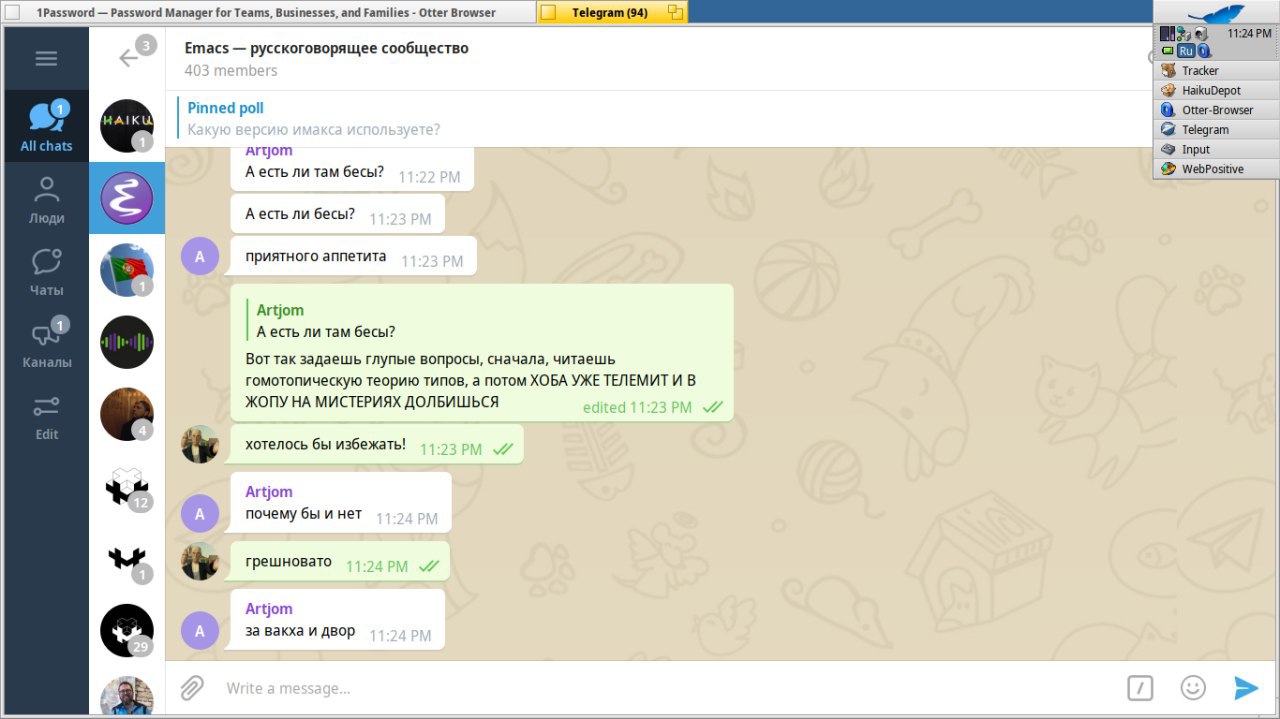The width and height of the screenshot is (1280, 719).
Task: Open the HAIKU chat avatar
Action: 127,126
